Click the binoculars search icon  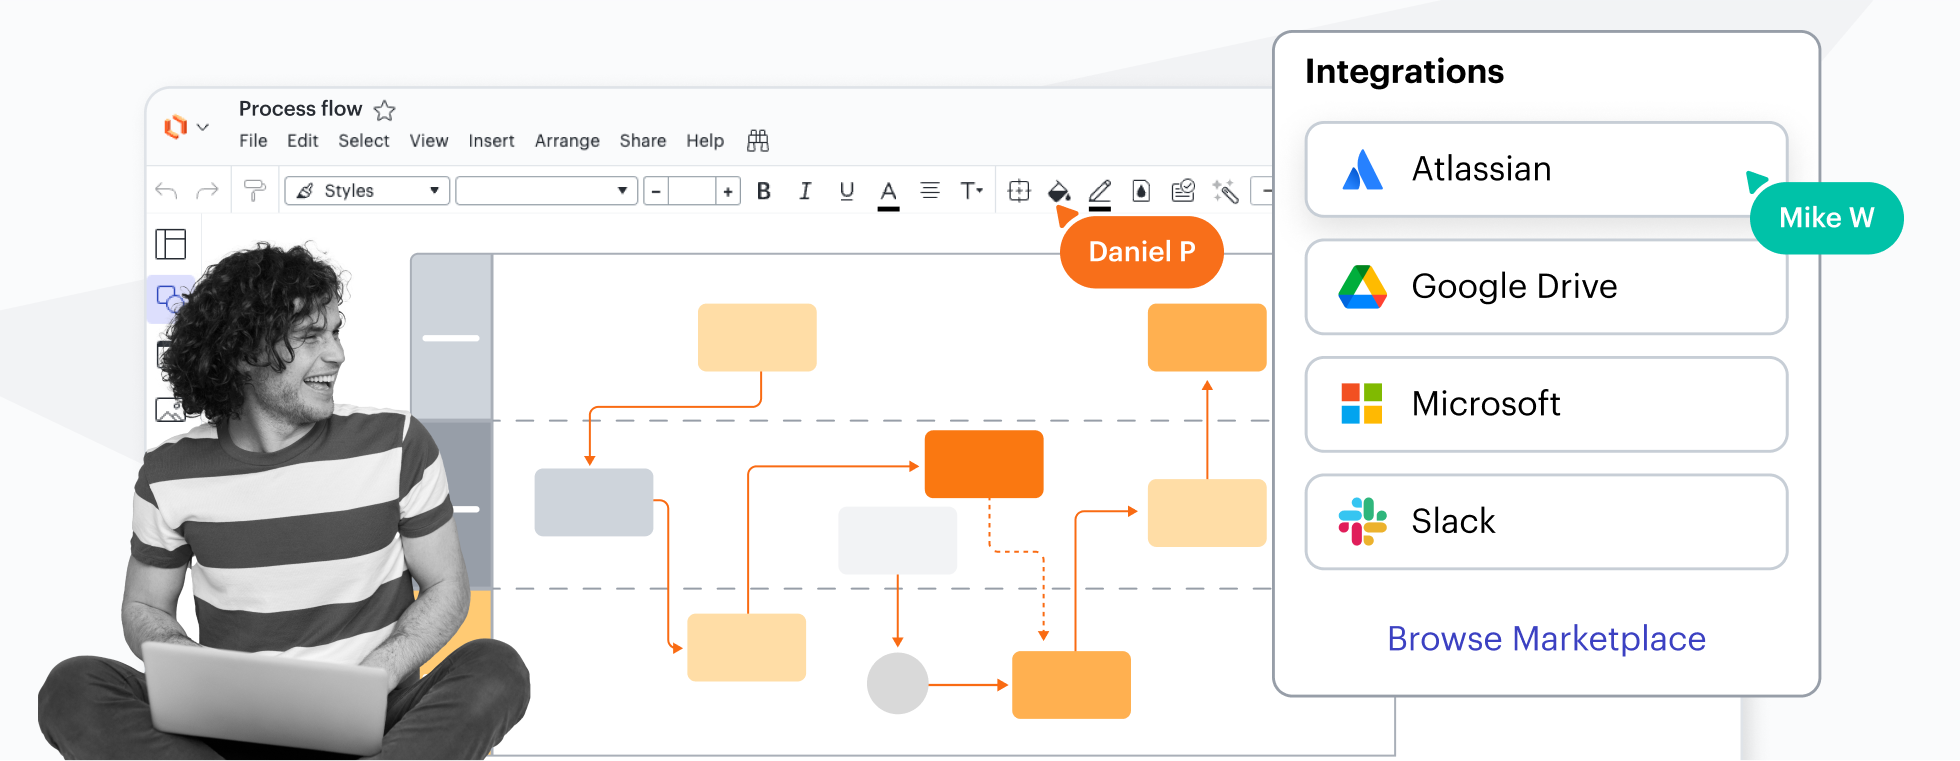point(758,141)
